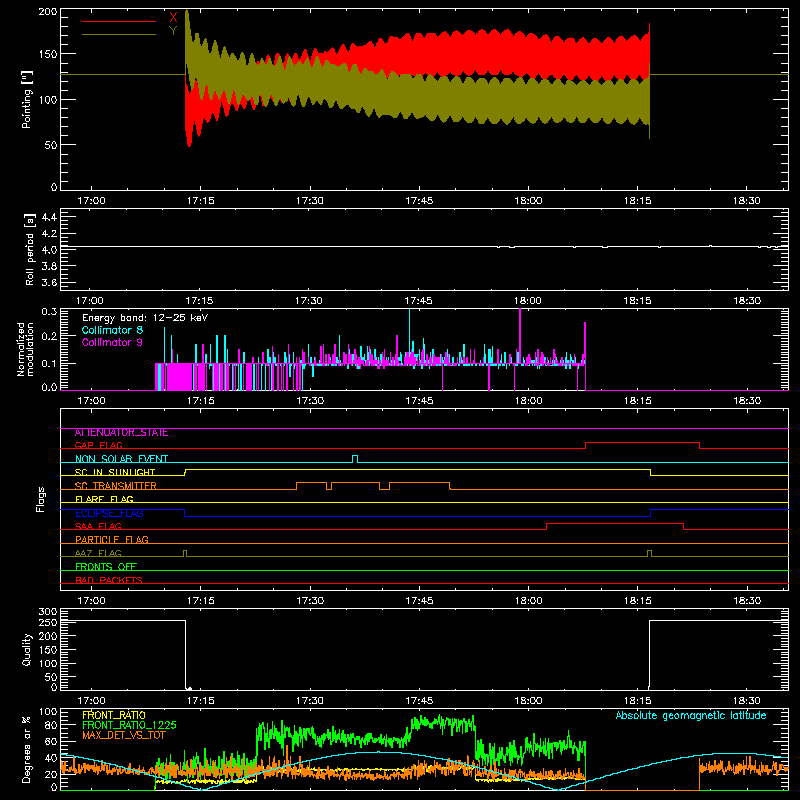This screenshot has width=800, height=800.
Task: Click the 17:00 tick label under Quality plot
Action: tap(91, 701)
